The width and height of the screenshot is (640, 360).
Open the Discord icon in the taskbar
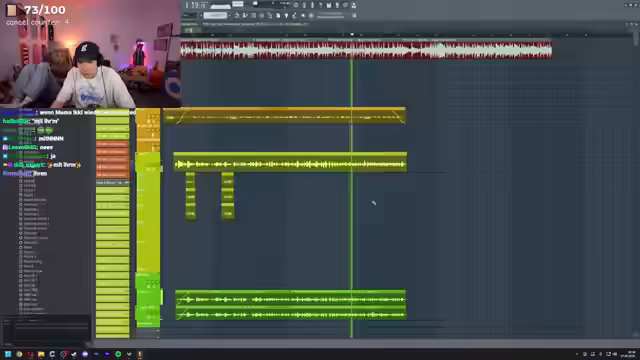pyautogui.click(x=85, y=354)
